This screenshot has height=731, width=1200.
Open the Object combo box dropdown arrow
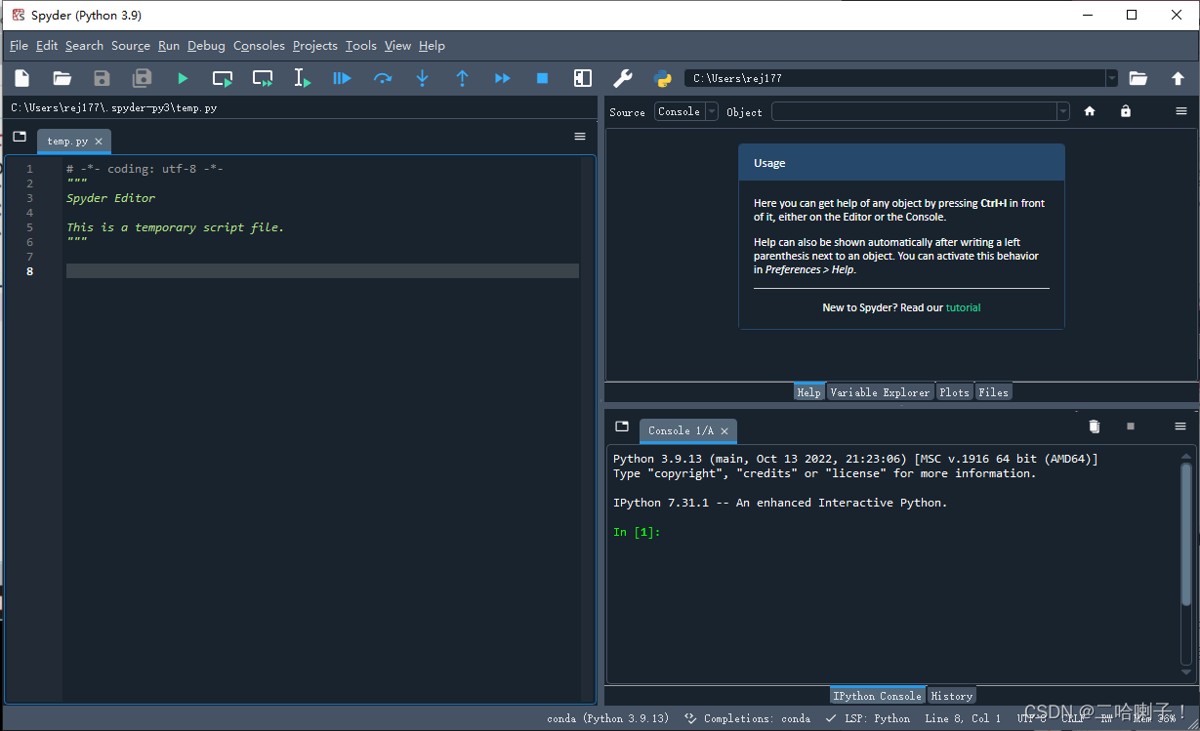1063,112
